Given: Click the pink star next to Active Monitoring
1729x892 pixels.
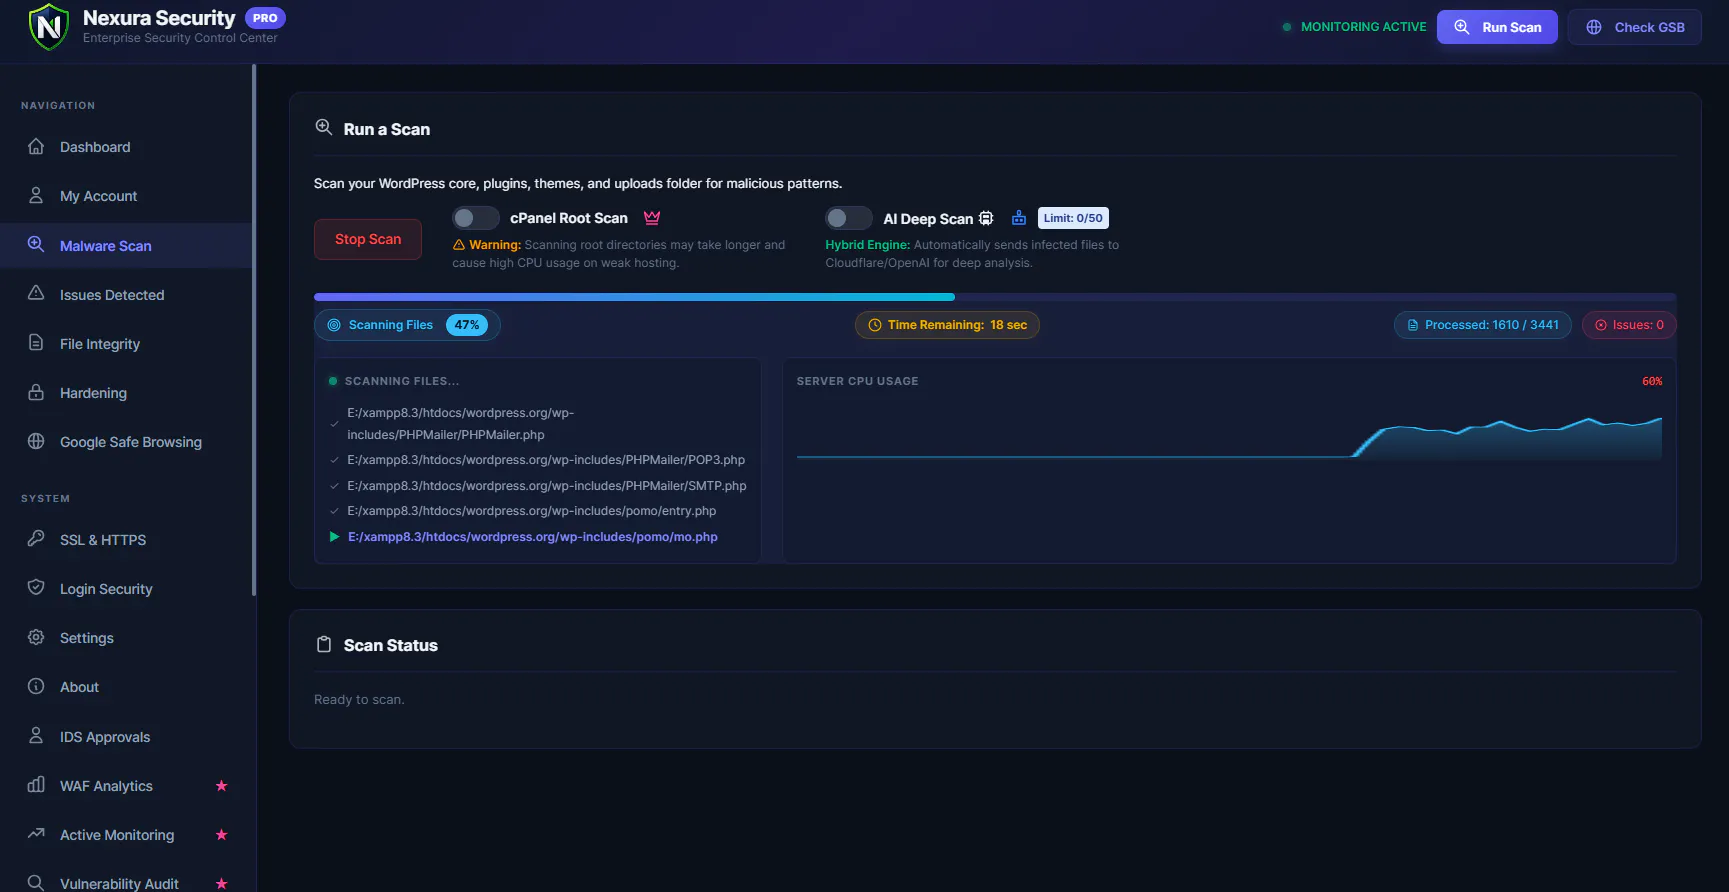Looking at the screenshot, I should 222,834.
